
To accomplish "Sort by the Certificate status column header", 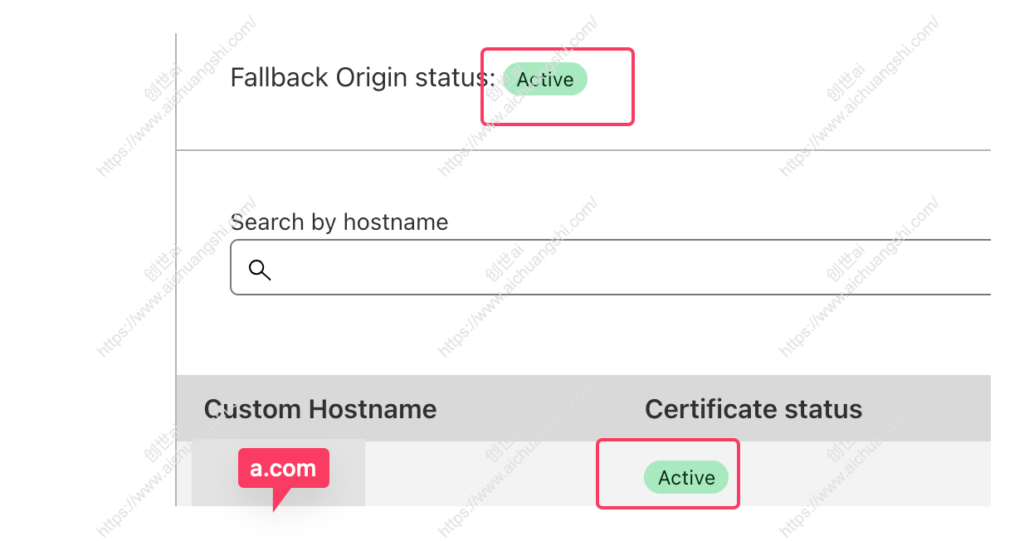I will (x=753, y=409).
